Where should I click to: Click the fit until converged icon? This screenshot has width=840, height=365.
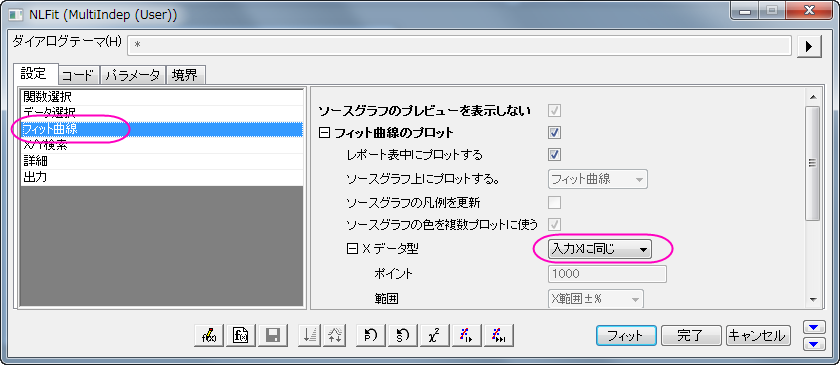pos(499,336)
